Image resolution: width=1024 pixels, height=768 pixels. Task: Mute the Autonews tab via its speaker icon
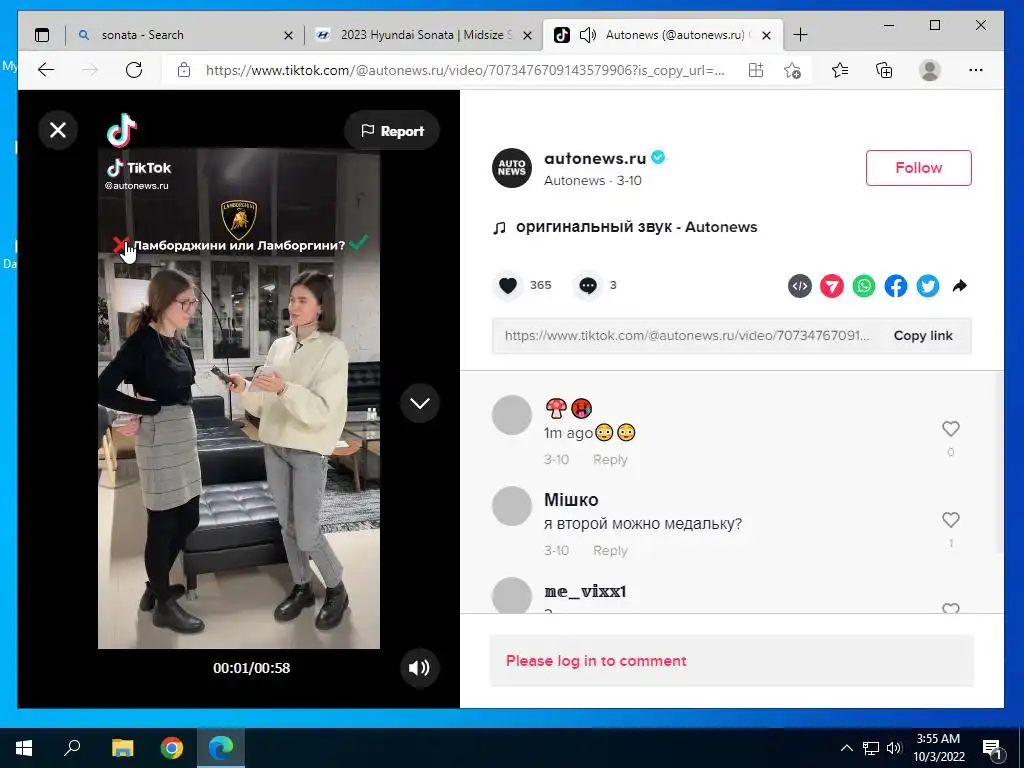(588, 35)
